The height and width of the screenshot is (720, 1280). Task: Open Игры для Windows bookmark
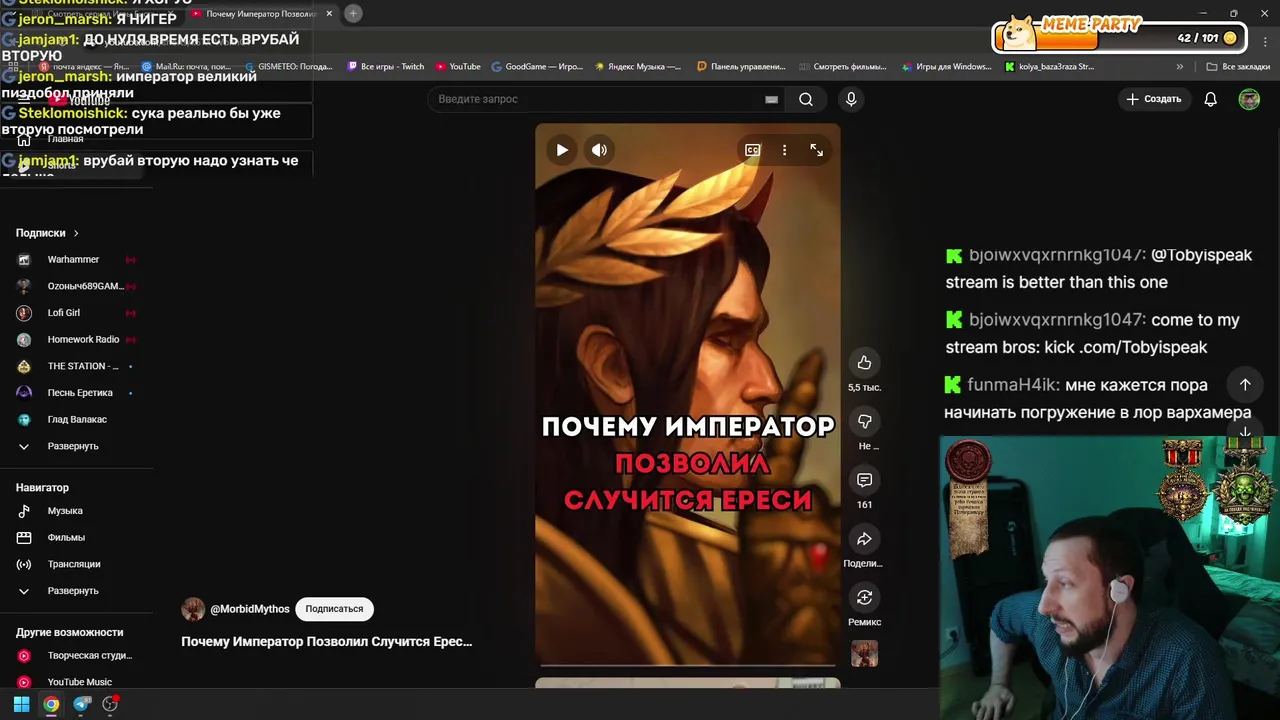946,67
